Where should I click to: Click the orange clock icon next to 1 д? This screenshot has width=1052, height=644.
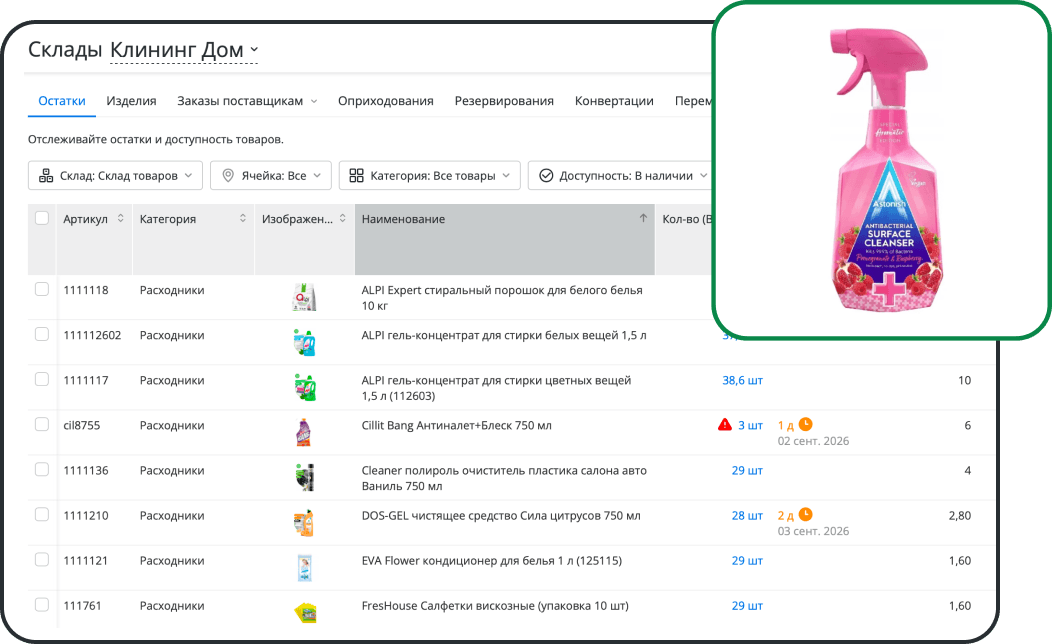805,424
